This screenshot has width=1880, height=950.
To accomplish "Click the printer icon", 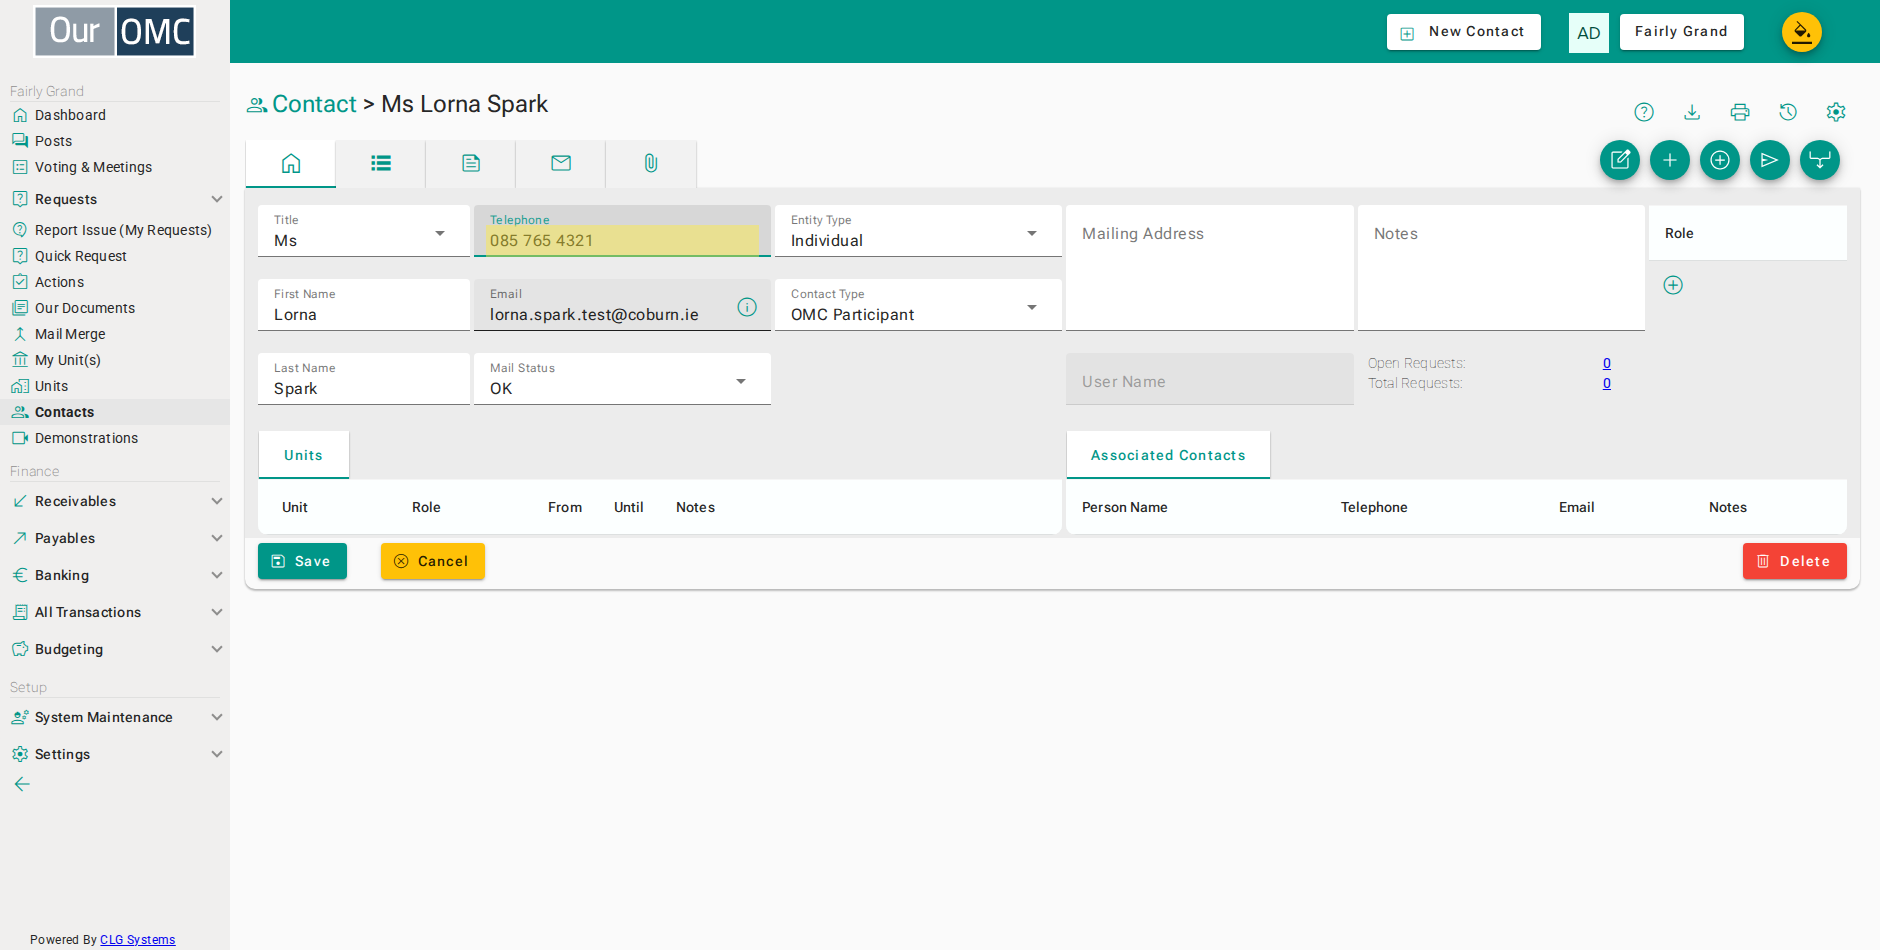I will coord(1740,112).
